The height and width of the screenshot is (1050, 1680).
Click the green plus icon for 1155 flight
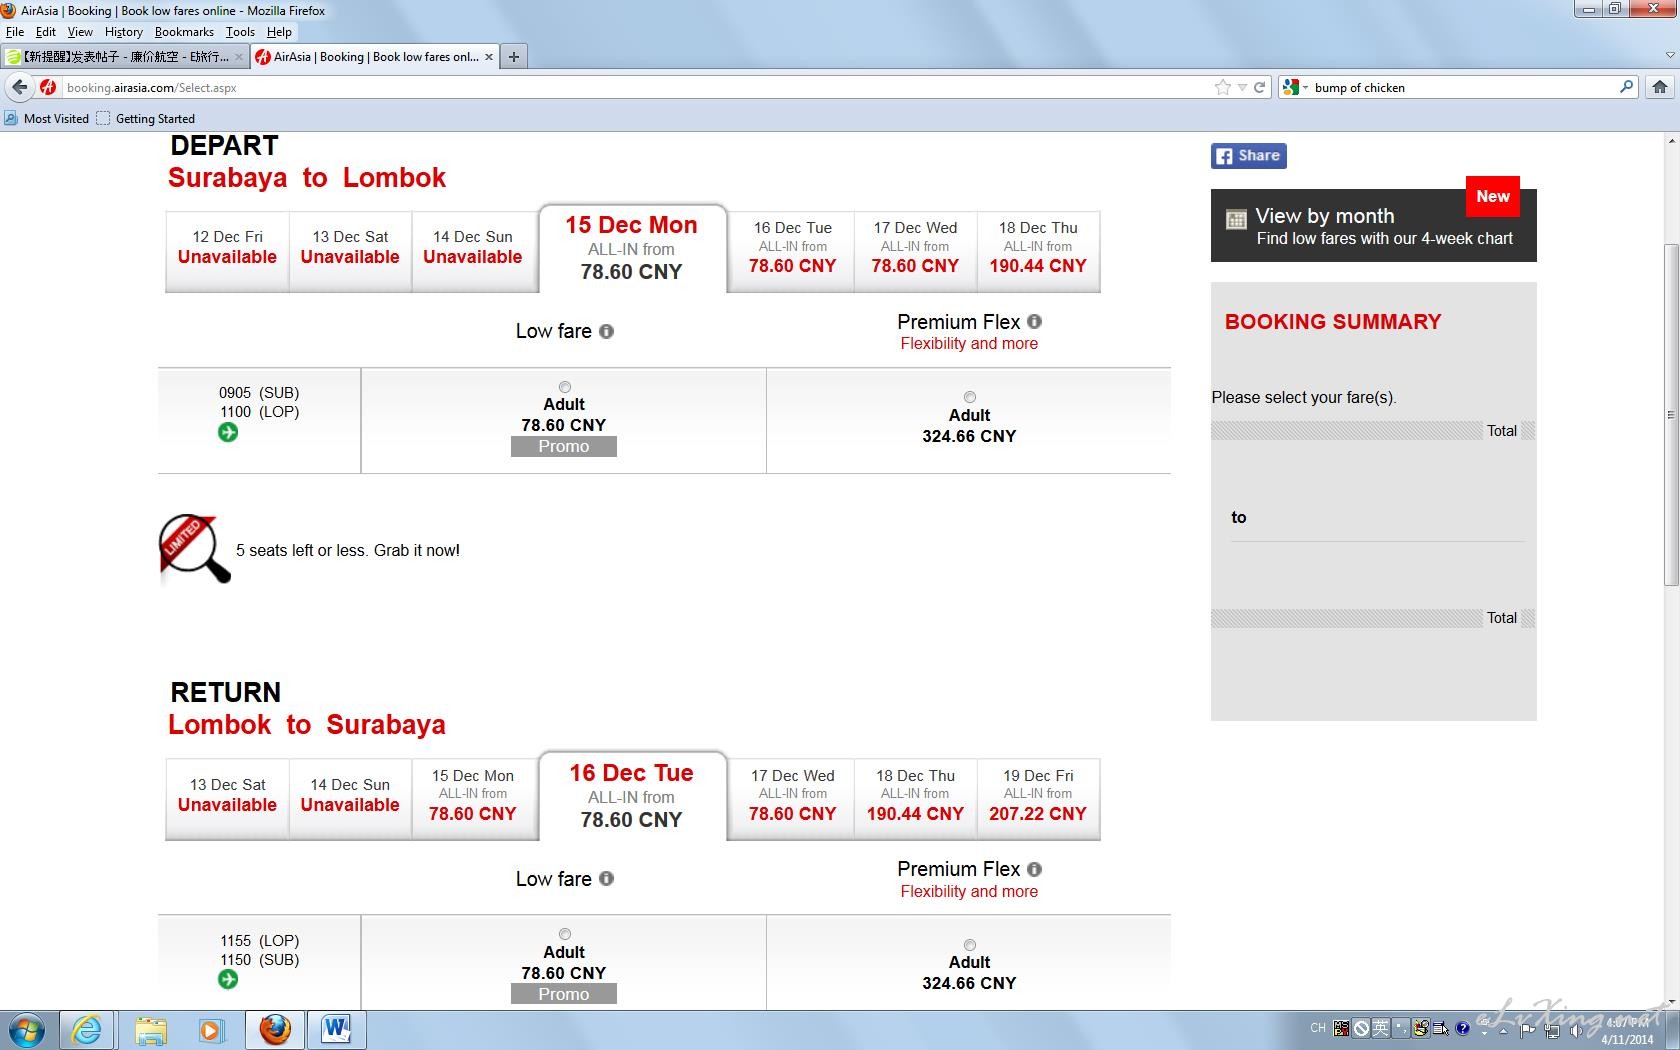coord(228,980)
